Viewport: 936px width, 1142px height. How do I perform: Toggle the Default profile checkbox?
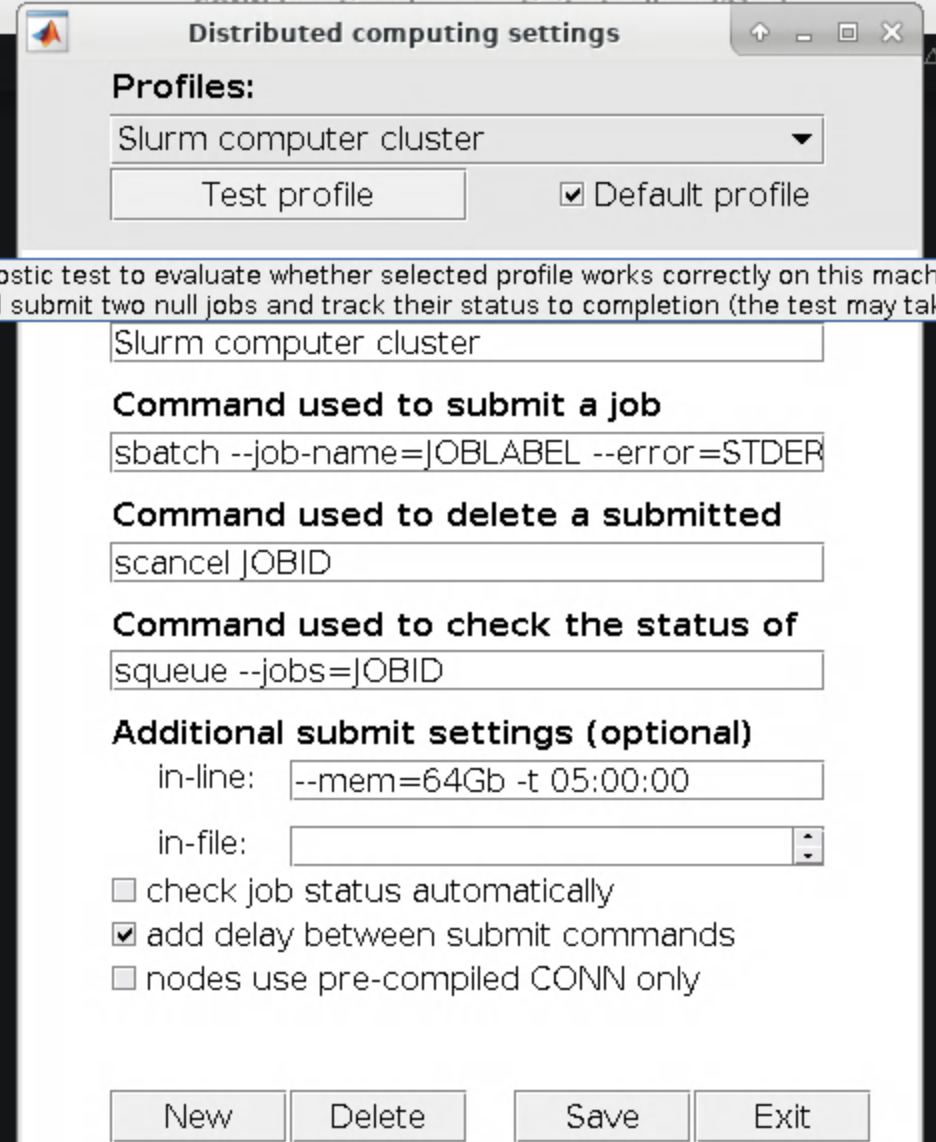click(x=571, y=195)
